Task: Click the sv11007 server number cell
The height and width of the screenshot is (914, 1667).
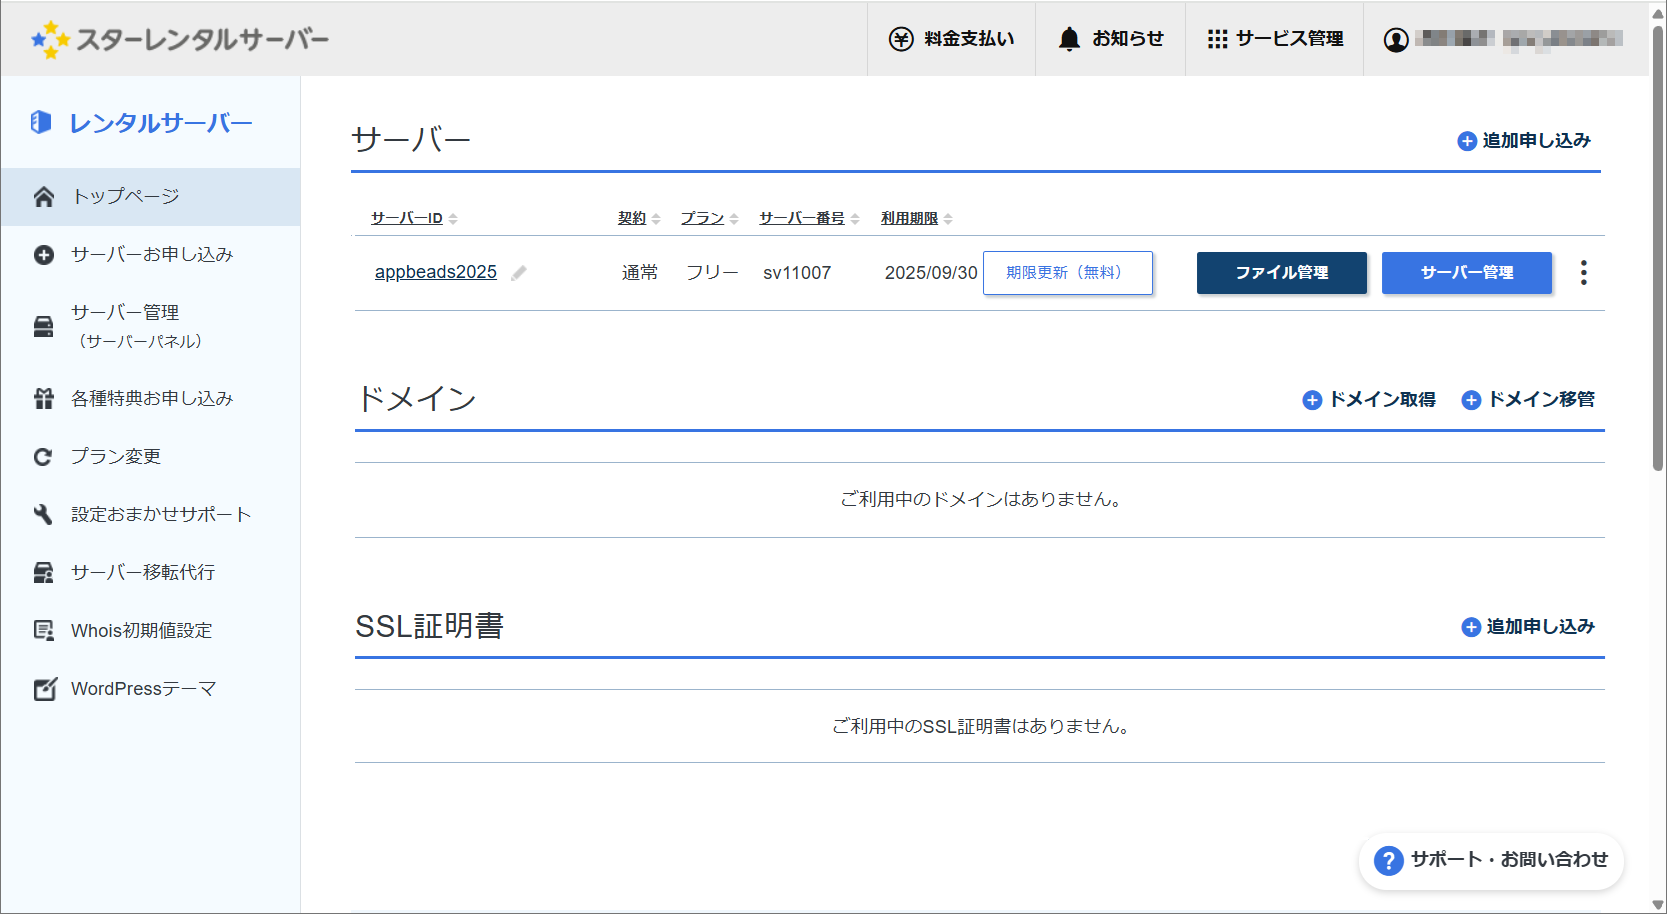Action: (x=797, y=273)
